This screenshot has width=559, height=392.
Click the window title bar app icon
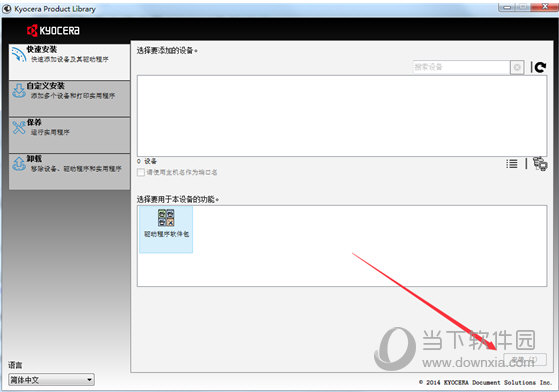[x=7, y=9]
